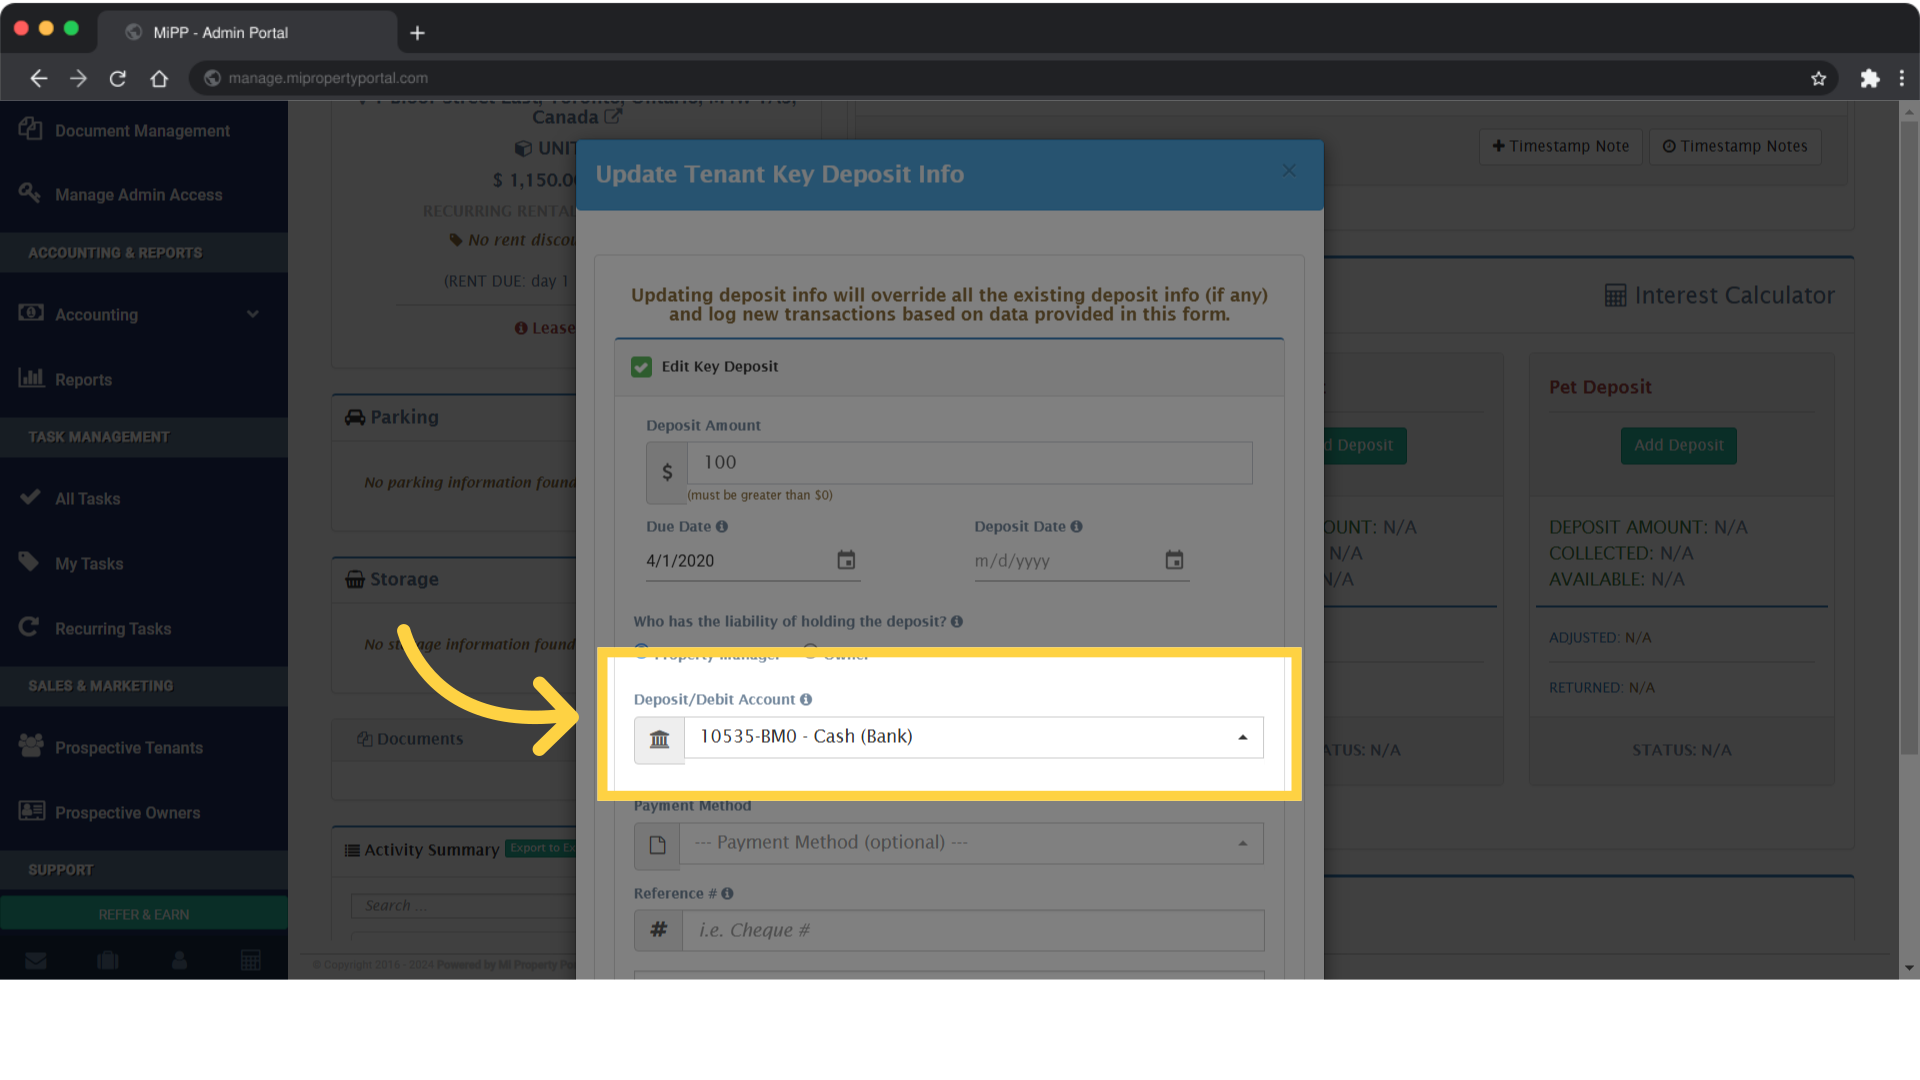Open a new browser tab
Image resolution: width=1920 pixels, height=1080 pixels.
tap(417, 33)
